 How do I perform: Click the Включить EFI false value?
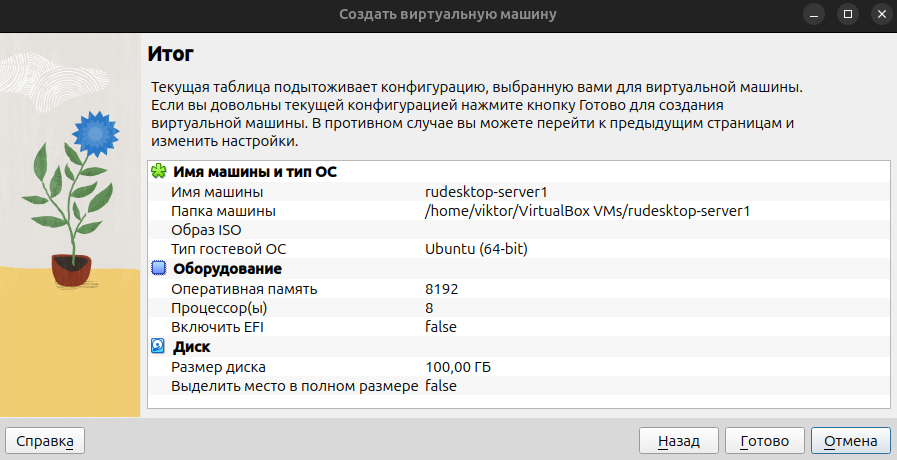pos(441,327)
